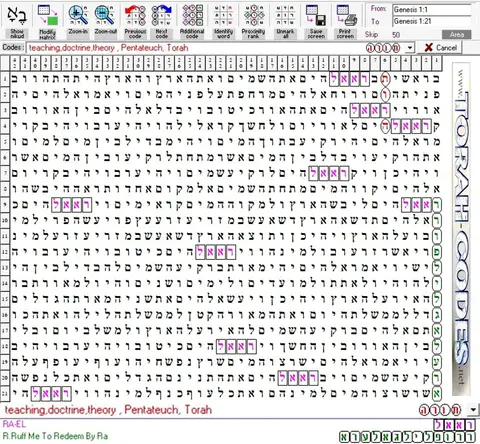Click the pink boxed RA-EL letters in legend
Screen dimensions: 480x444
tap(454, 424)
